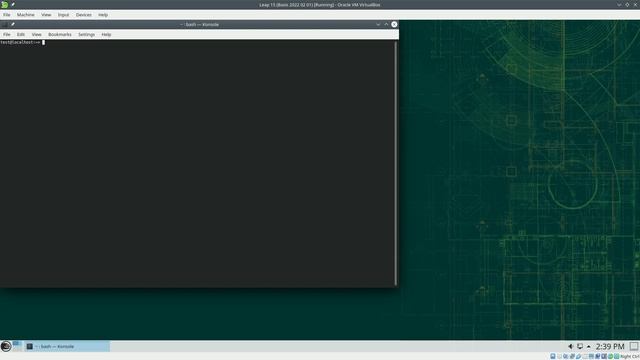This screenshot has height=360, width=640.
Task: Minimize the Konsole window
Action: 378,24
